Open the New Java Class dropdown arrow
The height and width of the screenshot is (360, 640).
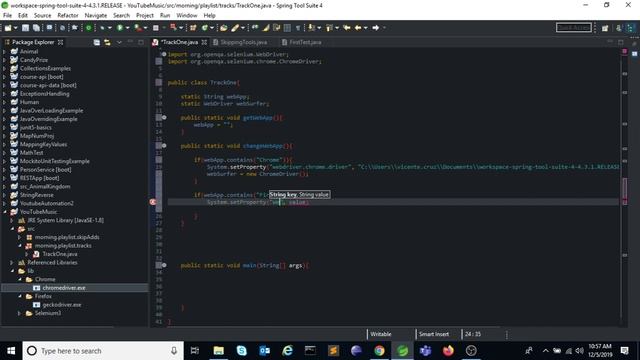[212, 28]
